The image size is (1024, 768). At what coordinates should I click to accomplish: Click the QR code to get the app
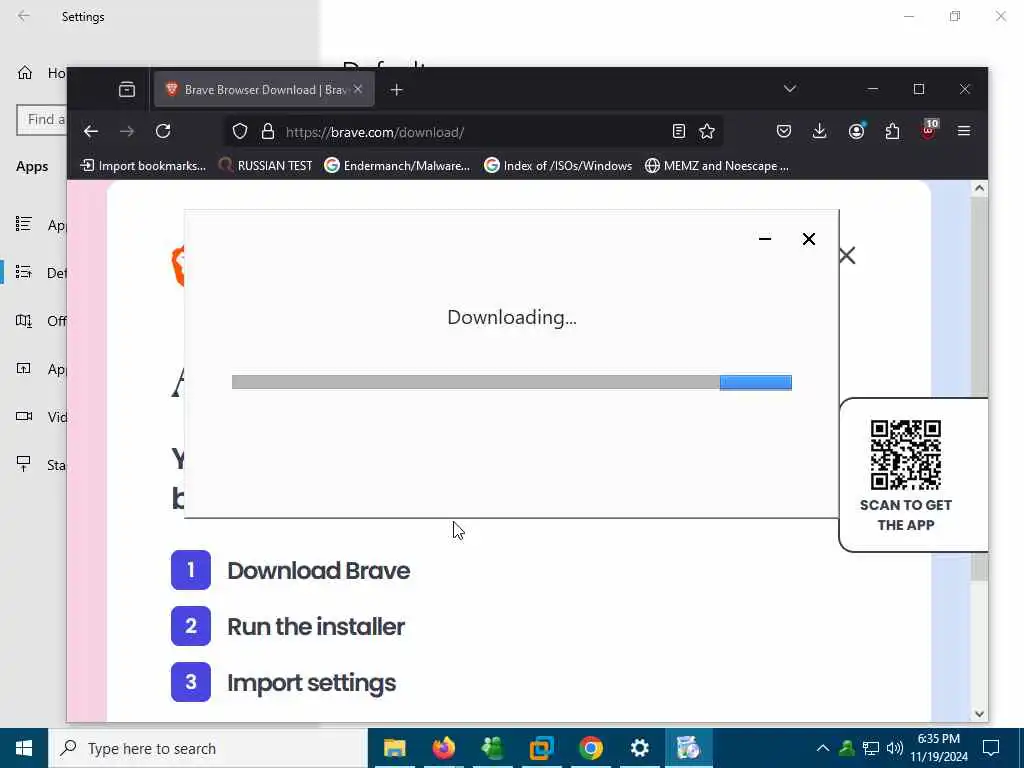[906, 455]
